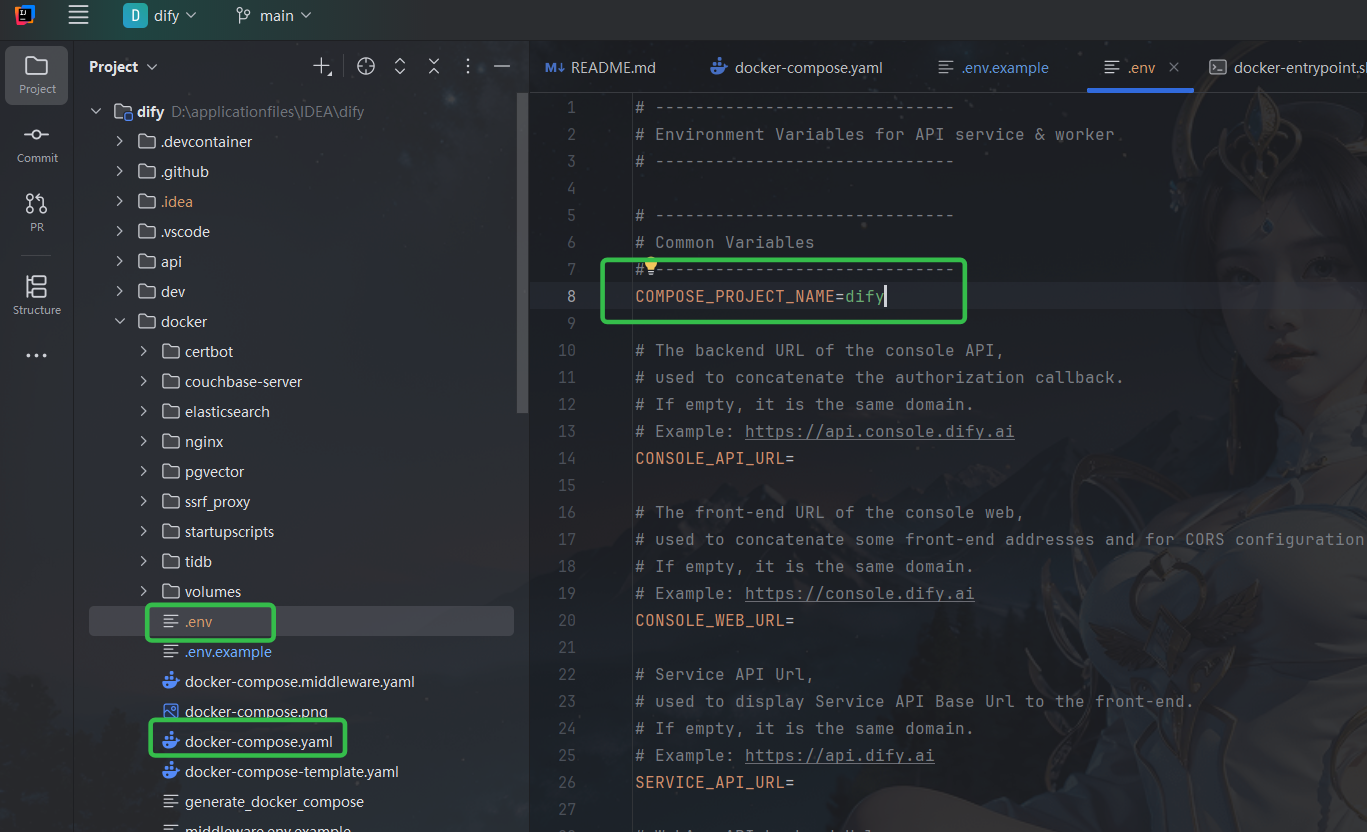
Task: Open the https://api.dify.ai link
Action: [839, 755]
